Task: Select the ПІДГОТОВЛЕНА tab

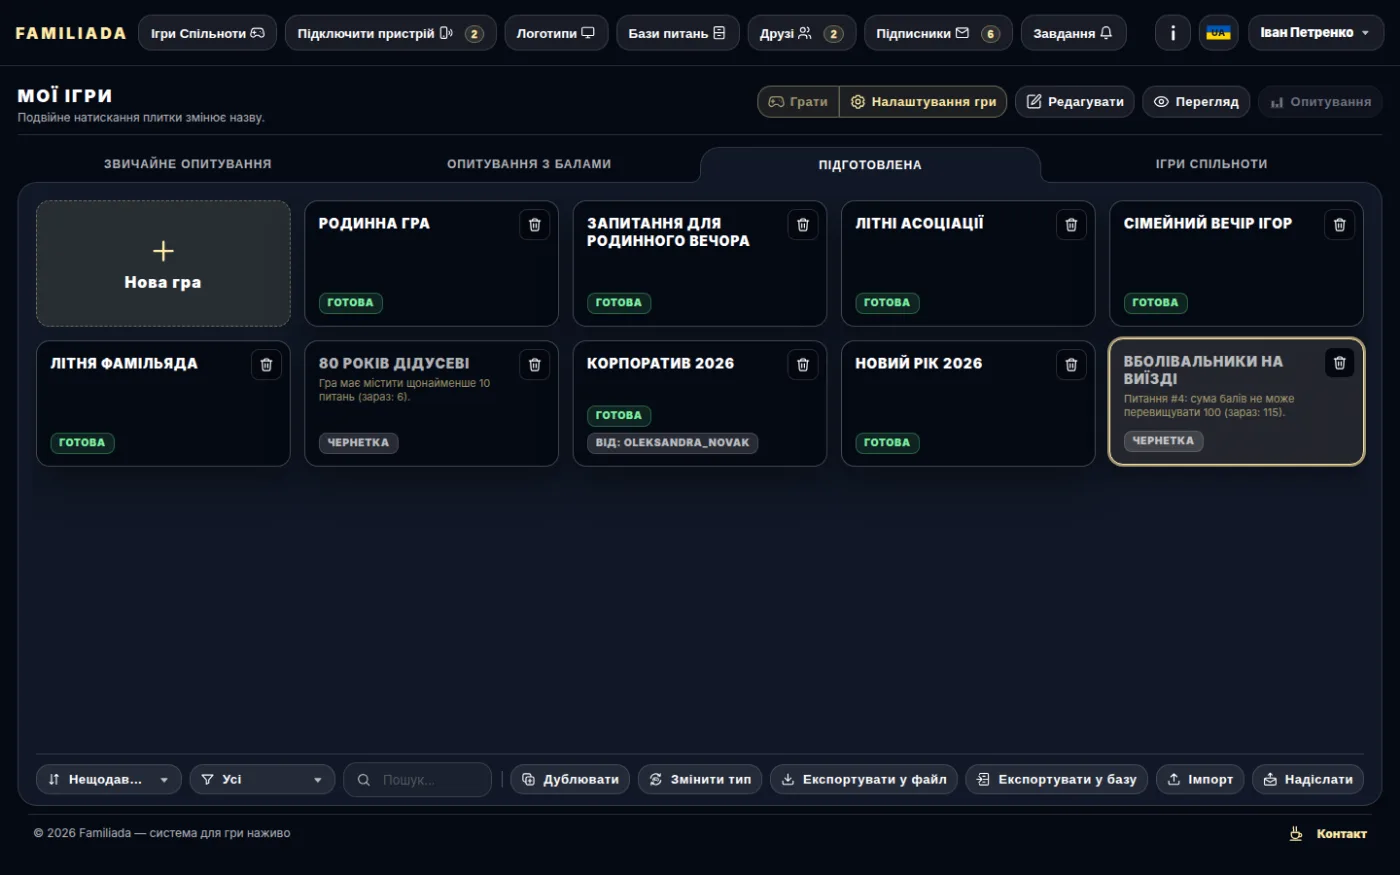Action: [870, 165]
